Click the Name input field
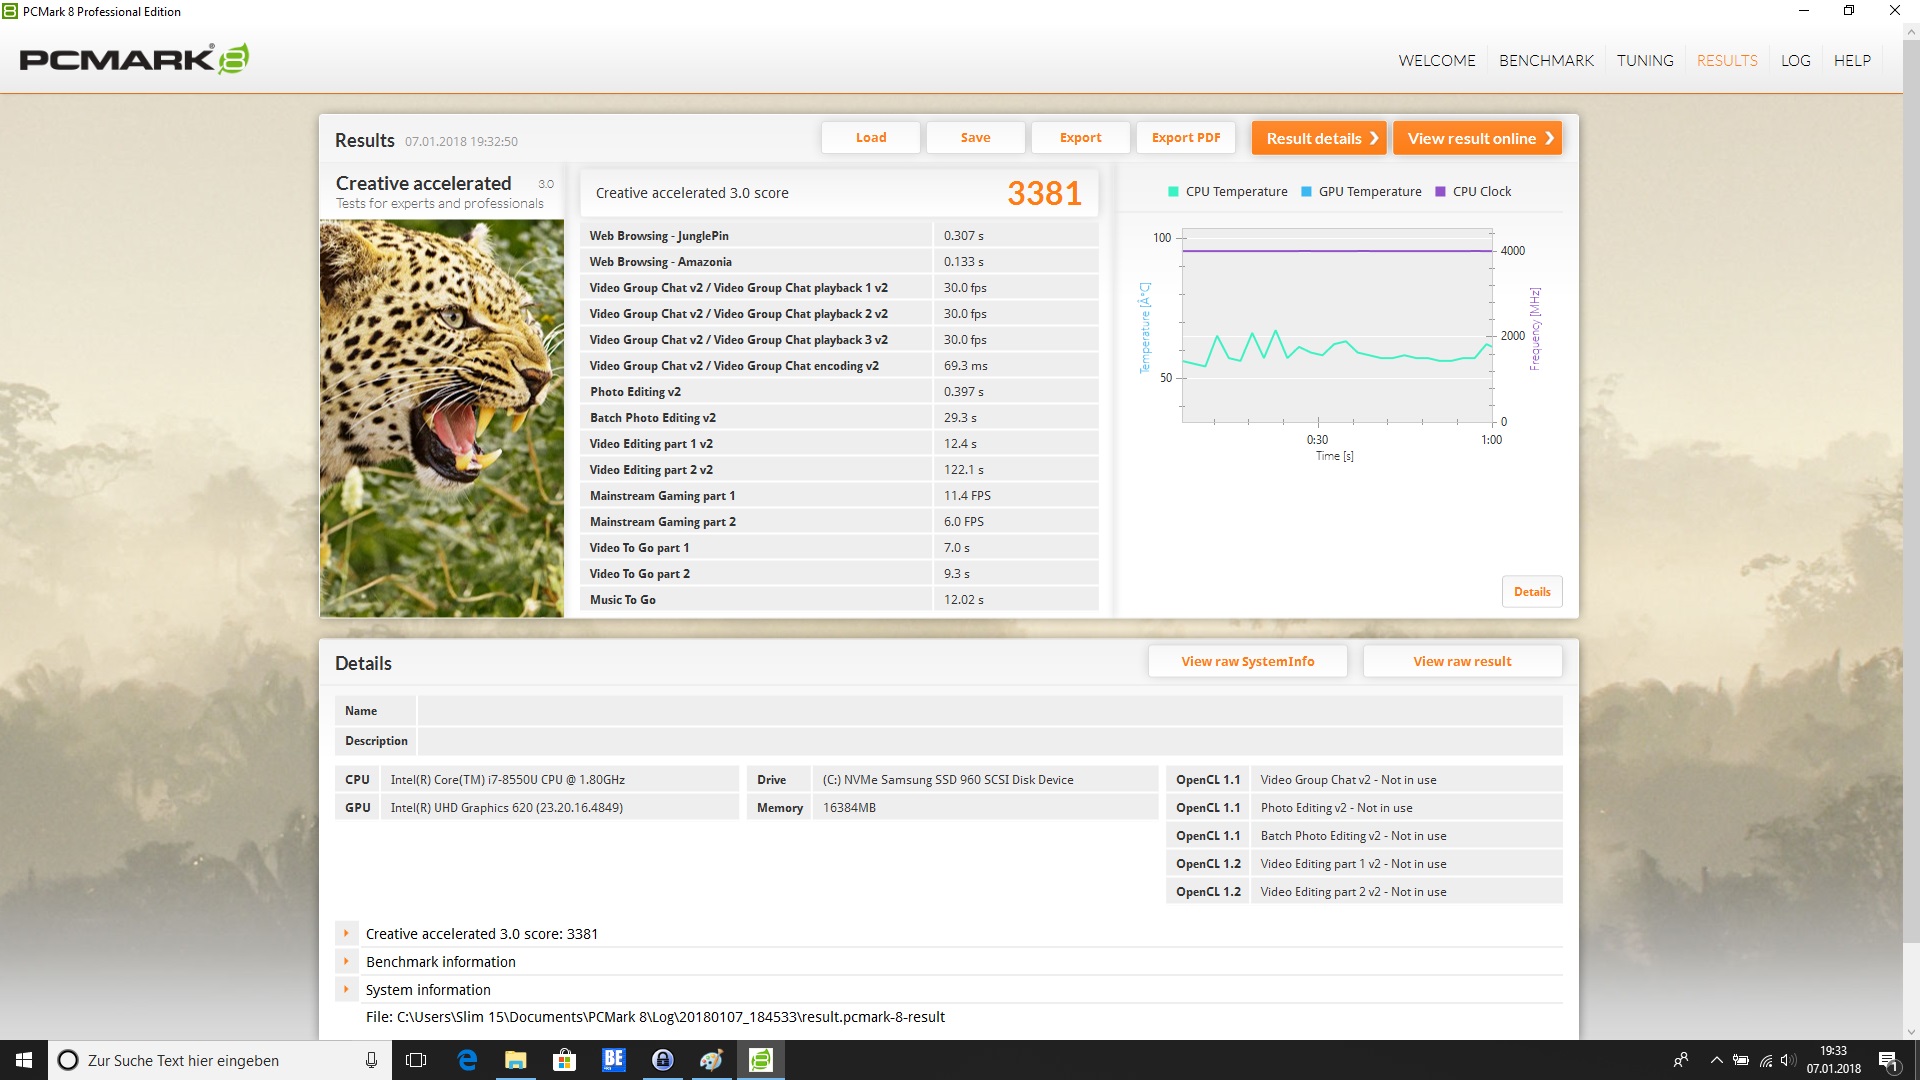This screenshot has height=1080, width=1920. click(x=989, y=711)
